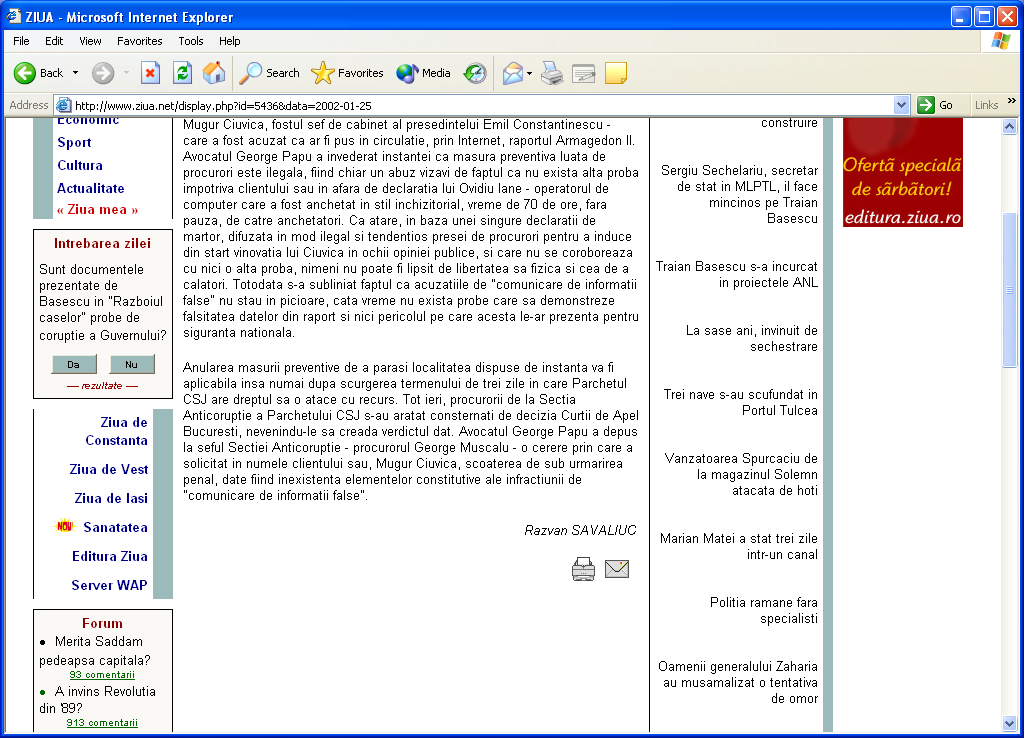Click the editura.ziua.ro red ad banner
This screenshot has width=1028, height=738.
903,172
